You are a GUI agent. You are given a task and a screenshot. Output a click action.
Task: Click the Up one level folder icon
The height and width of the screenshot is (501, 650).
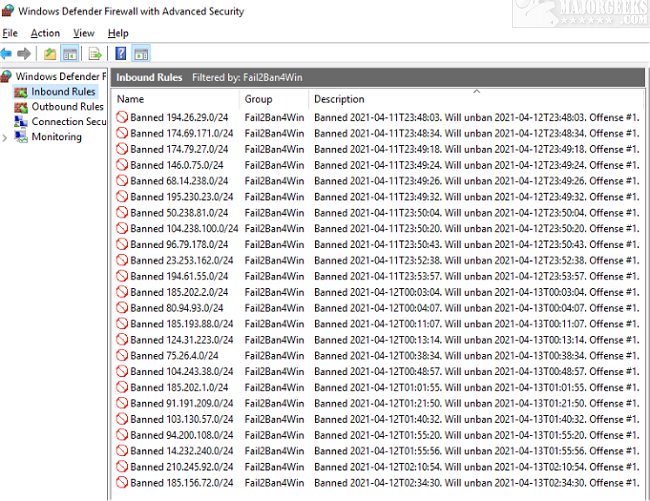(50, 53)
